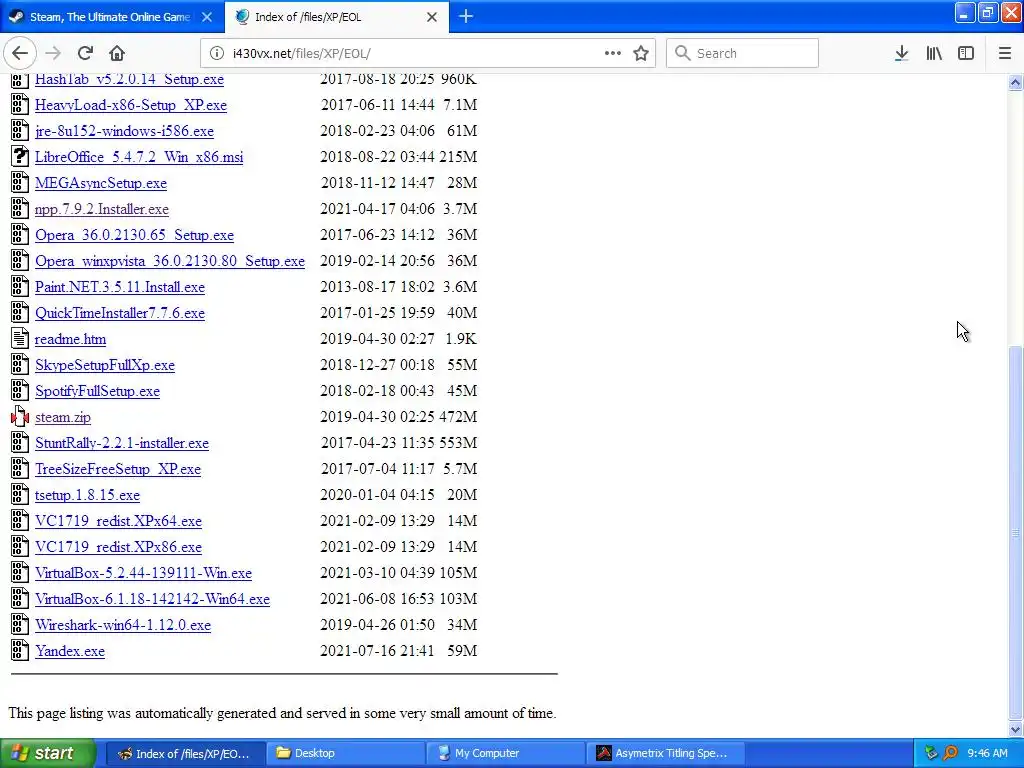Download LibreOffice_5.4.7.2_Win_x86.msi
This screenshot has height=768, width=1024.
139,157
